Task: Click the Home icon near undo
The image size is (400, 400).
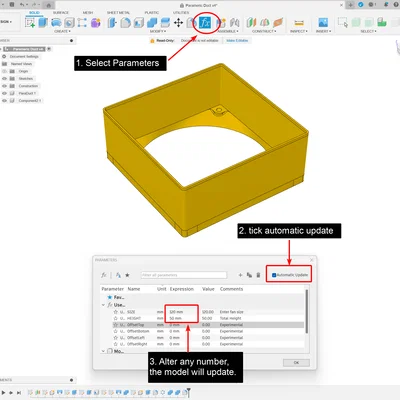Action: click(48, 5)
